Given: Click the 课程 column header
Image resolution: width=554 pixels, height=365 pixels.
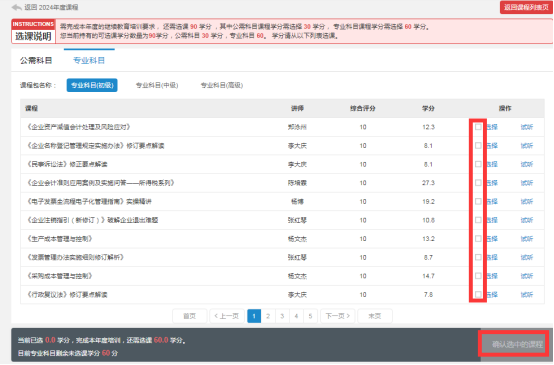Looking at the screenshot, I should [x=31, y=108].
